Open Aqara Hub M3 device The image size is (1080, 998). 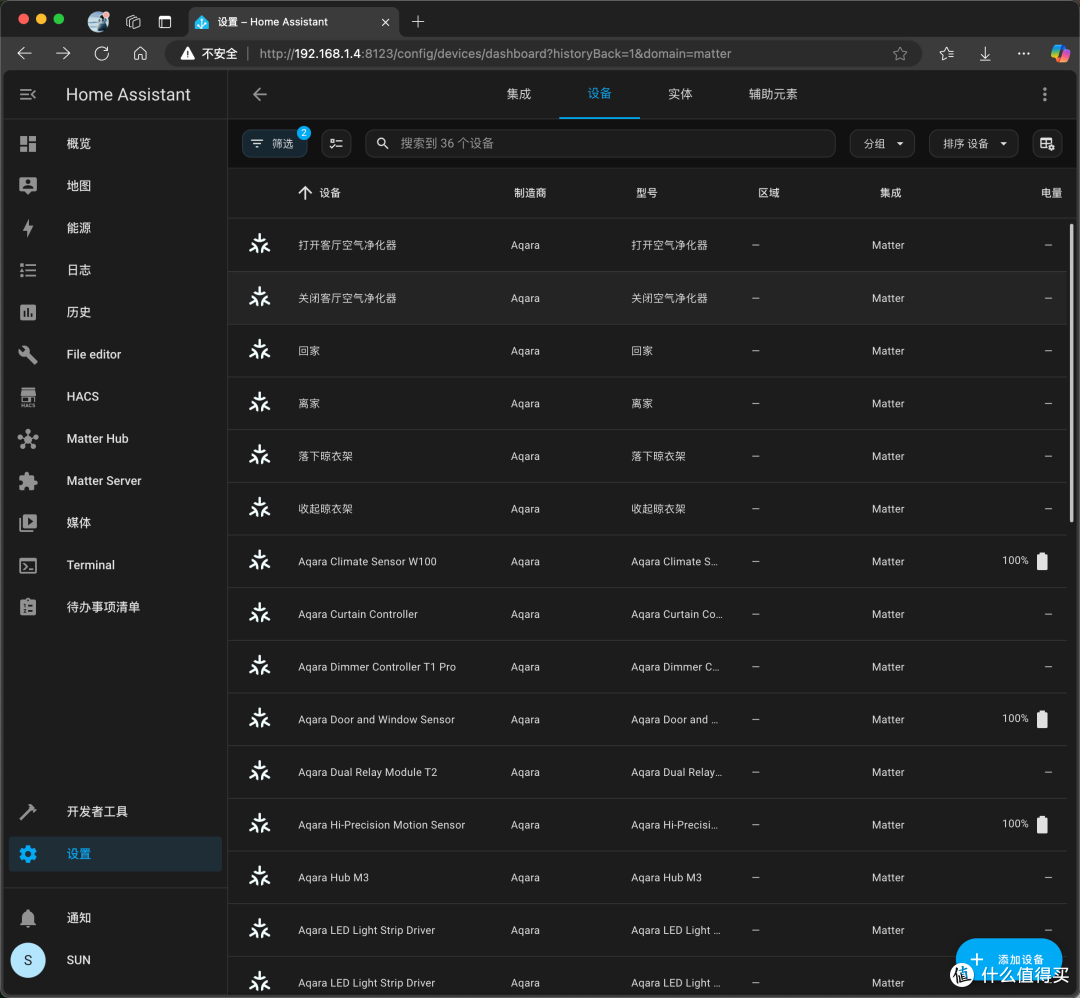pos(647,877)
